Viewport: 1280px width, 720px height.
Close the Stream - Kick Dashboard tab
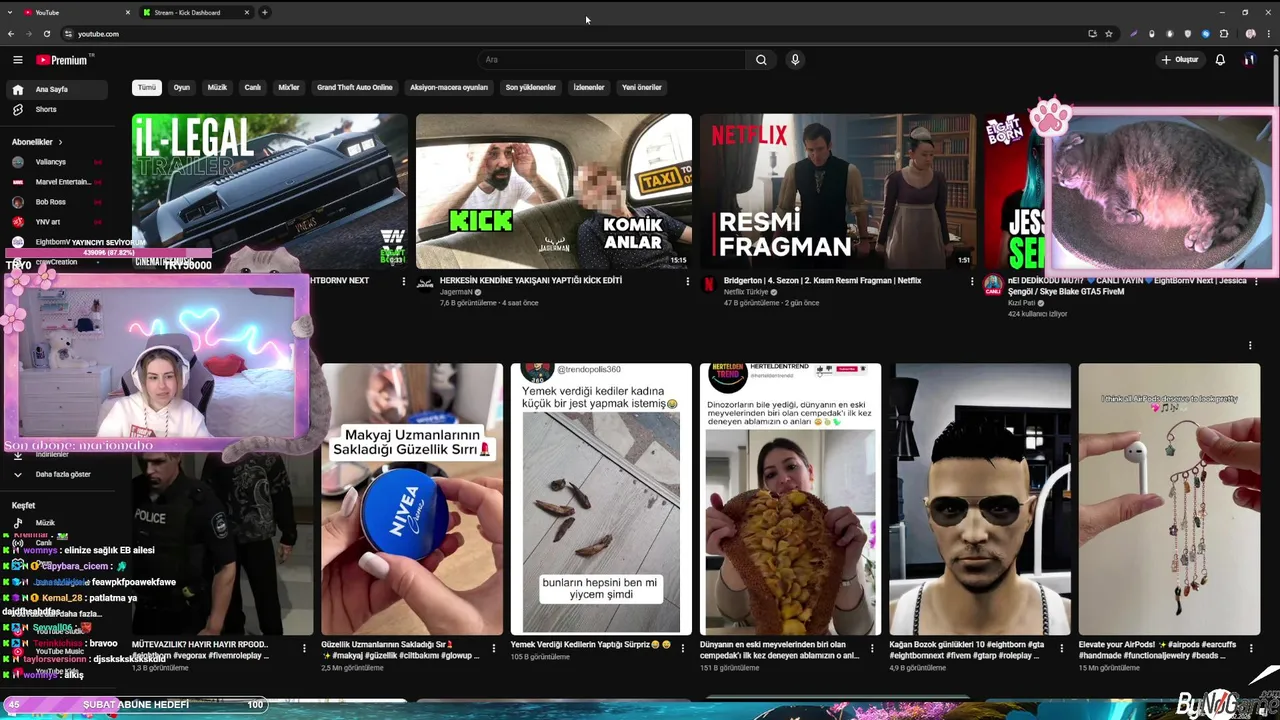click(x=247, y=13)
